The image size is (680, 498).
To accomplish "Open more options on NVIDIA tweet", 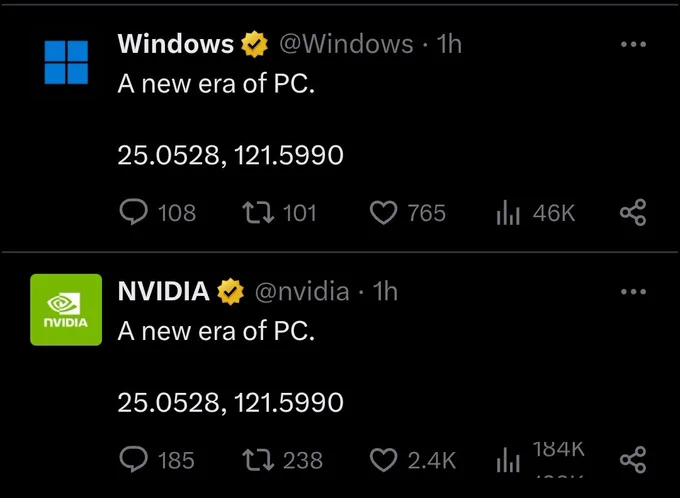I will click(x=634, y=291).
